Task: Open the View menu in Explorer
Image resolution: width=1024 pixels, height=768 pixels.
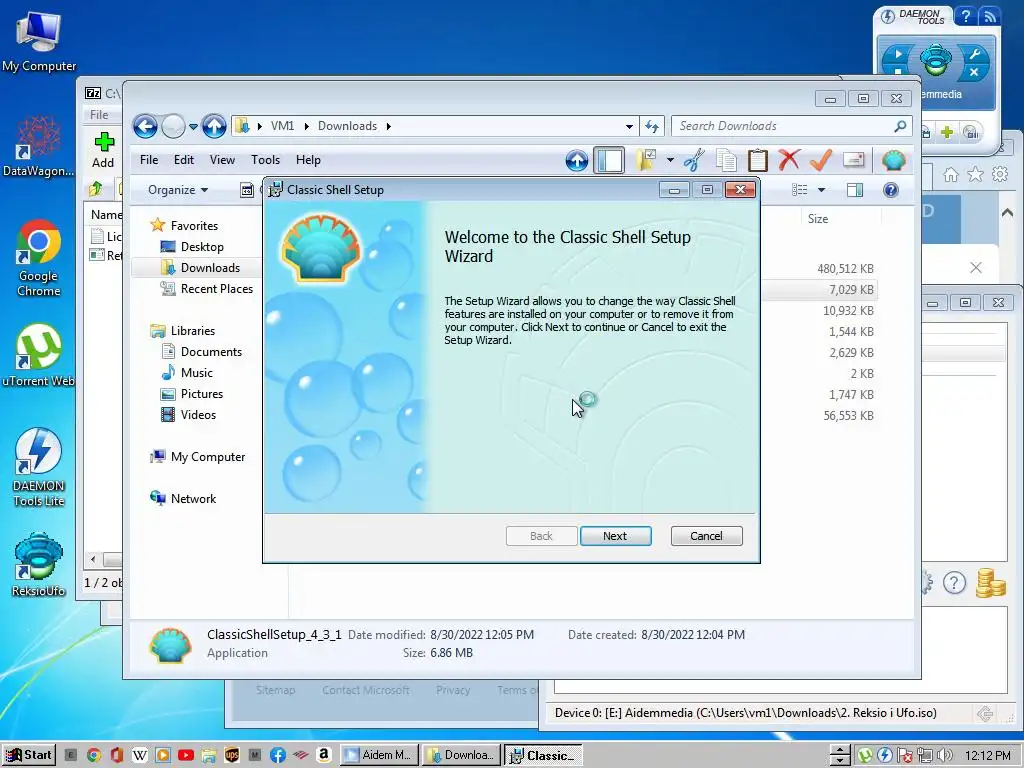Action: (x=222, y=160)
